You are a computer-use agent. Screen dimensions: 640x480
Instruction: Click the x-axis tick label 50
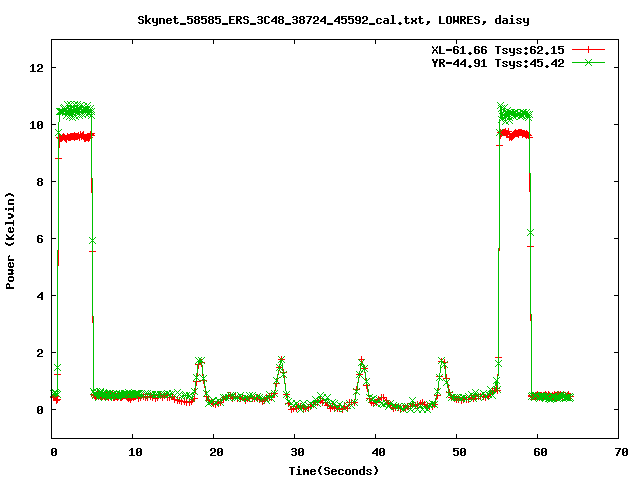459,452
